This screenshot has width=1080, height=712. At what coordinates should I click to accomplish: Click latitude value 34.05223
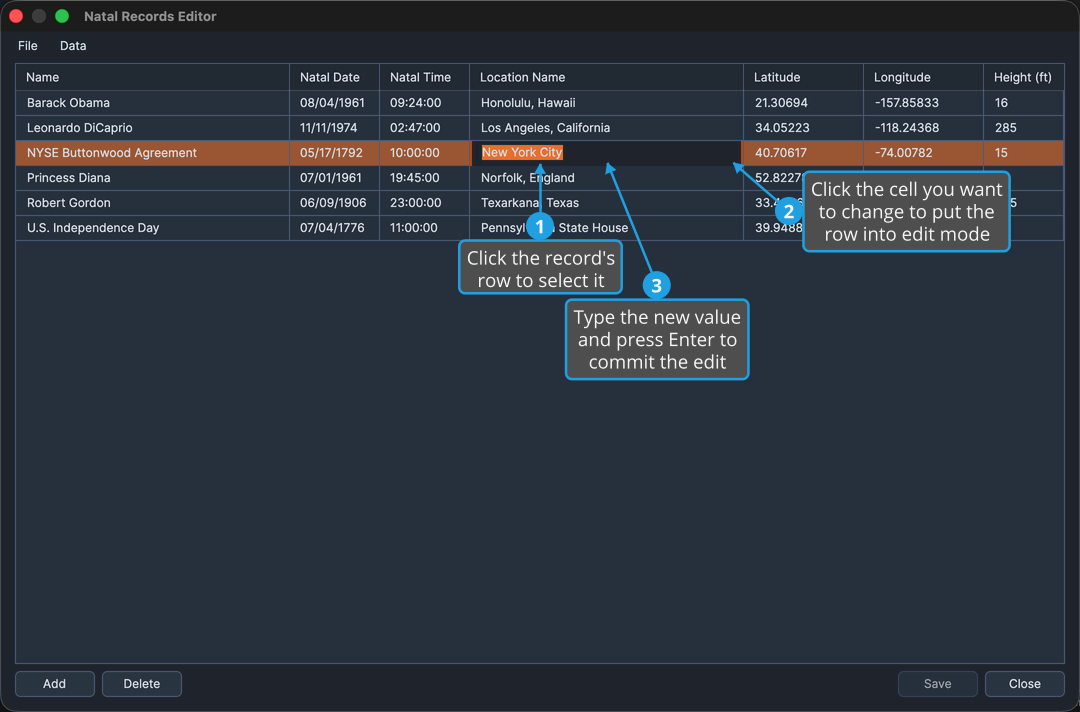[803, 128]
